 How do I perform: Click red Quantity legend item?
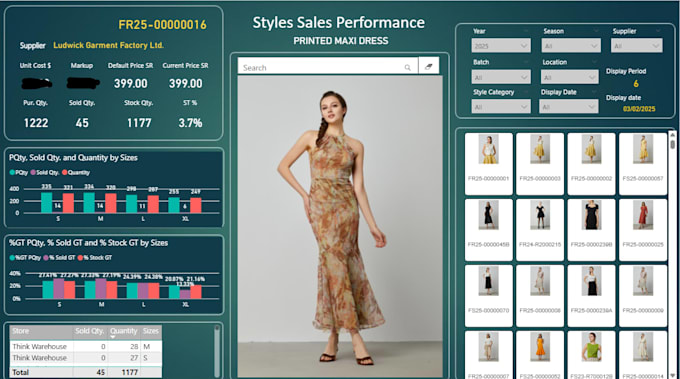pyautogui.click(x=76, y=172)
